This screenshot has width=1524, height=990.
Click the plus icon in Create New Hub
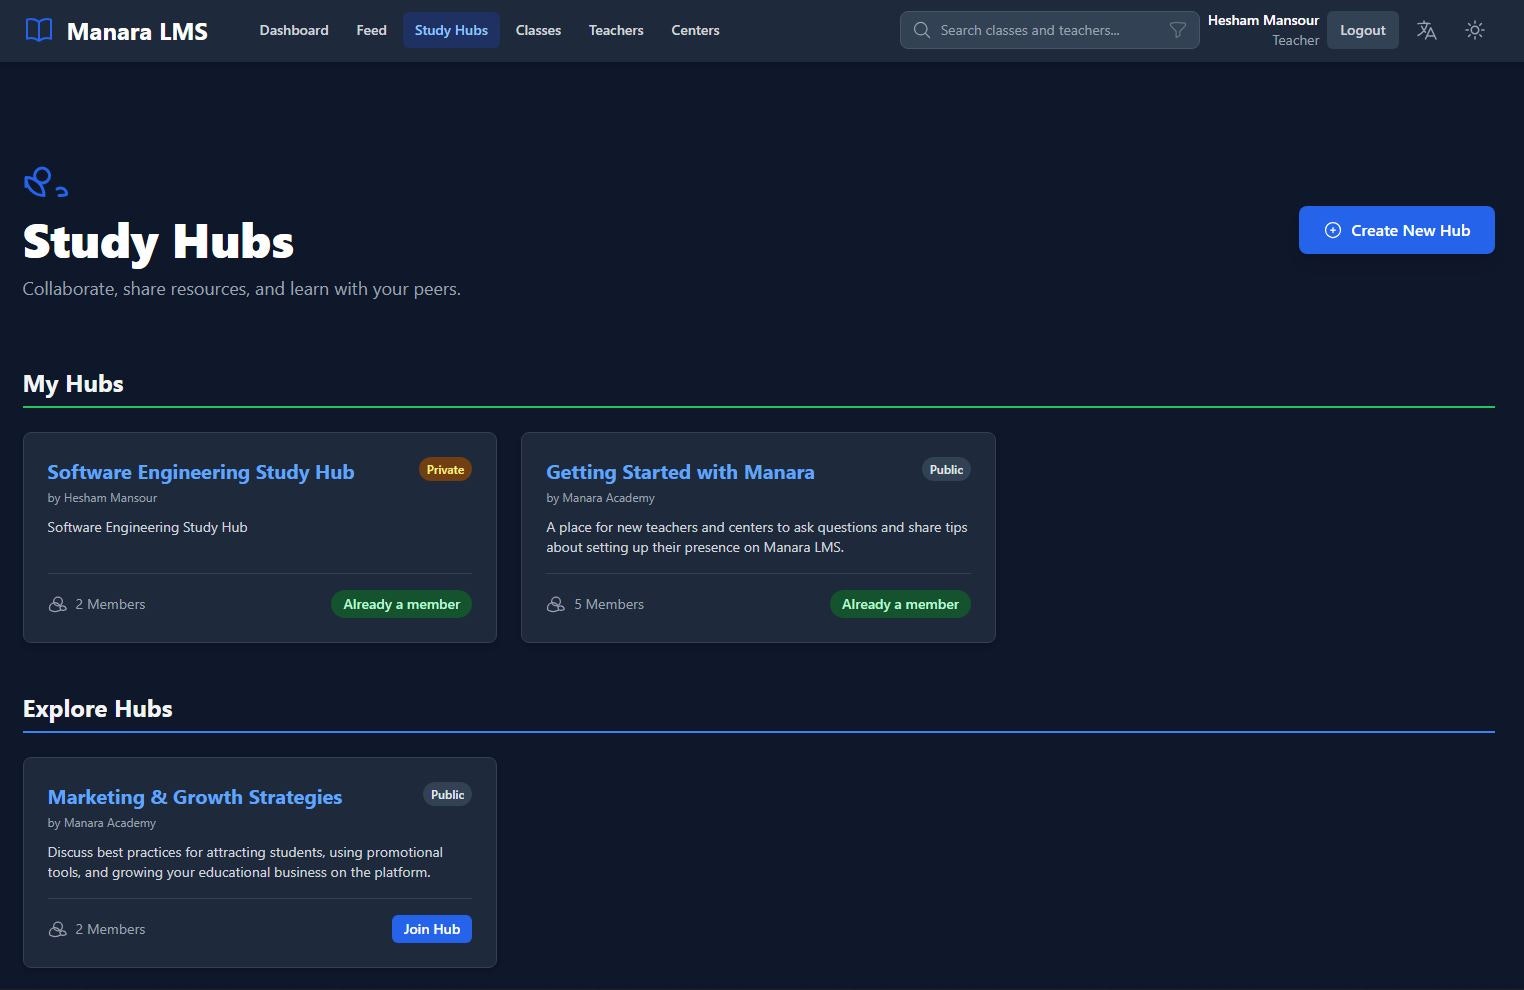coord(1332,229)
